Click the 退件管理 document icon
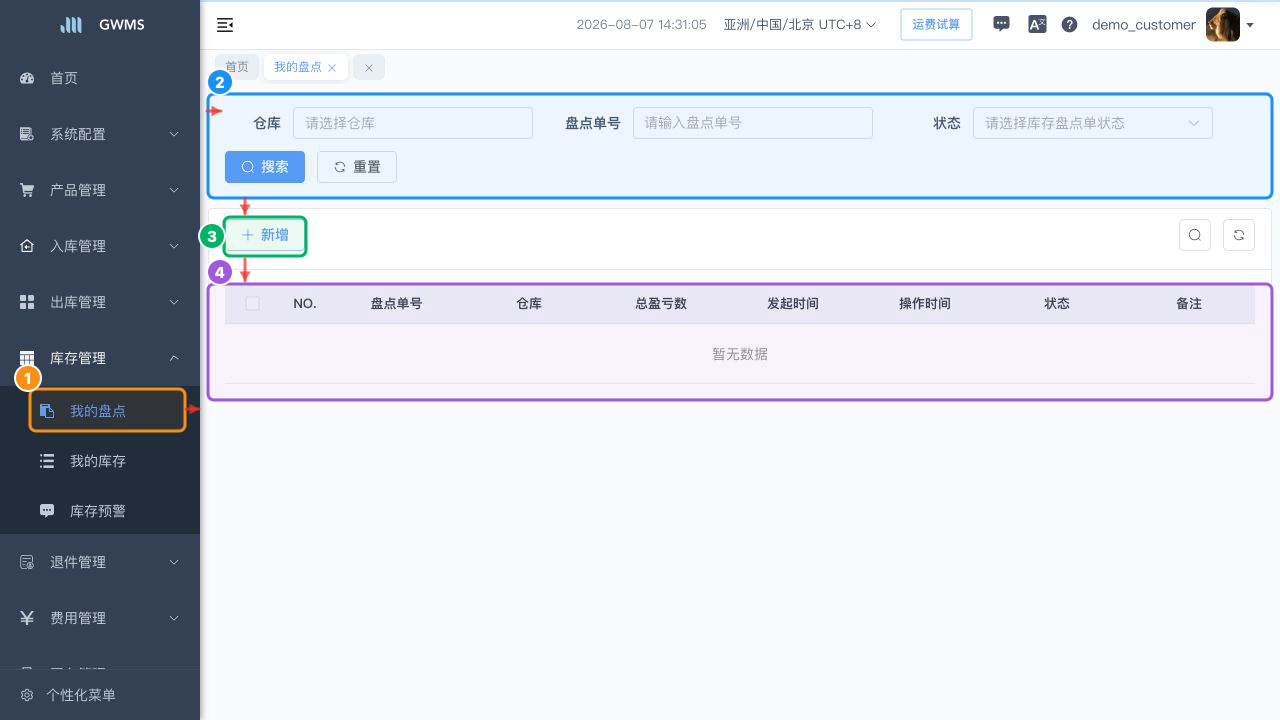The height and width of the screenshot is (720, 1280). tap(27, 562)
